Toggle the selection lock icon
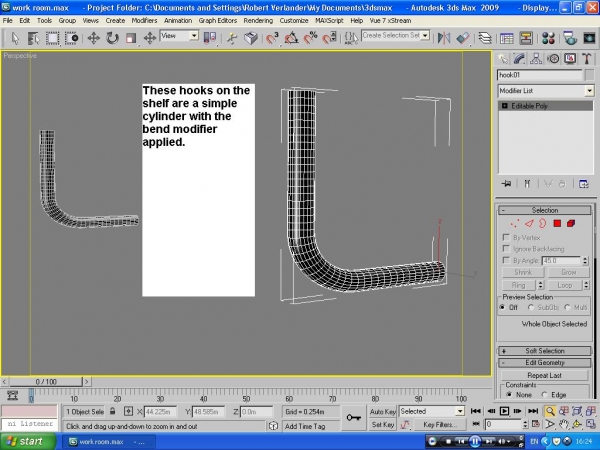Viewport: 600px width, 450px height. coord(112,411)
